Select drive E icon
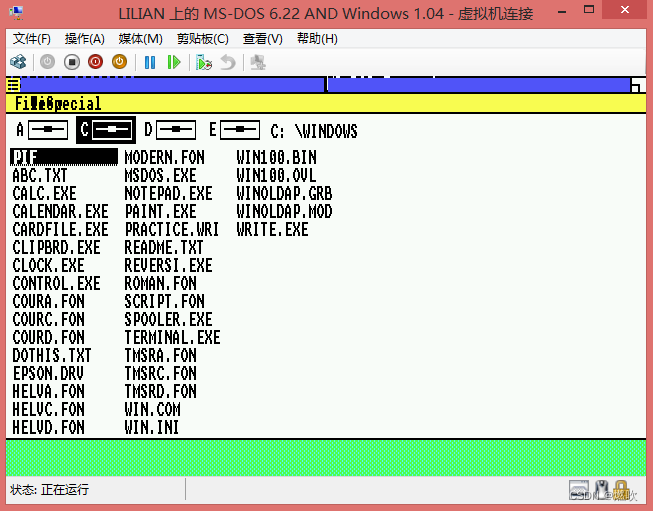 click(234, 130)
